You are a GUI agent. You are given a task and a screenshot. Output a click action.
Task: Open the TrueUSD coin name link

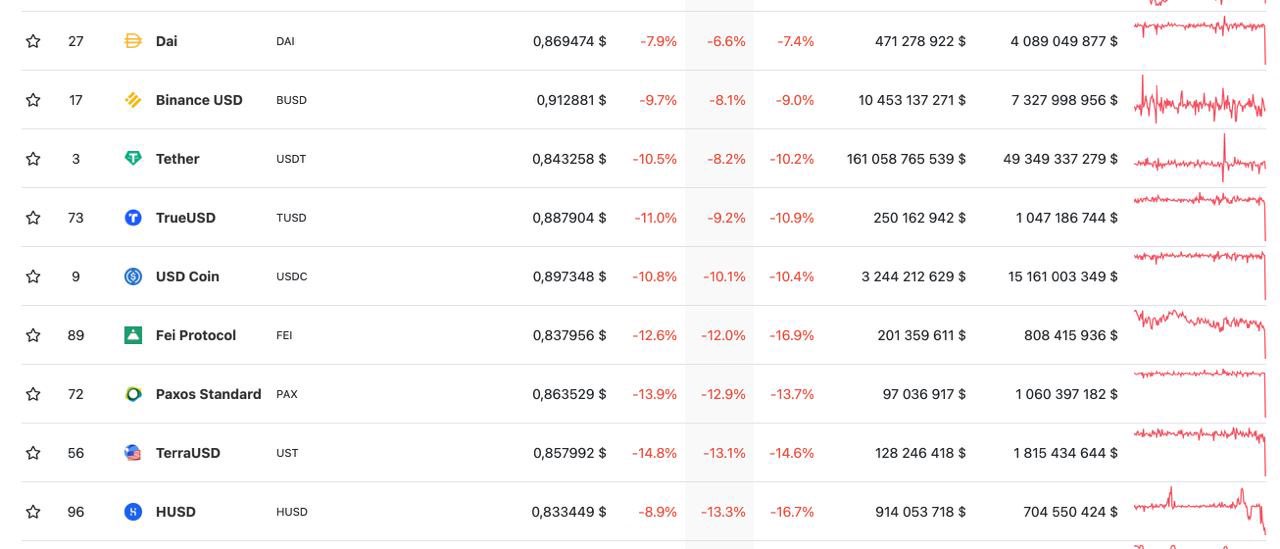point(186,218)
